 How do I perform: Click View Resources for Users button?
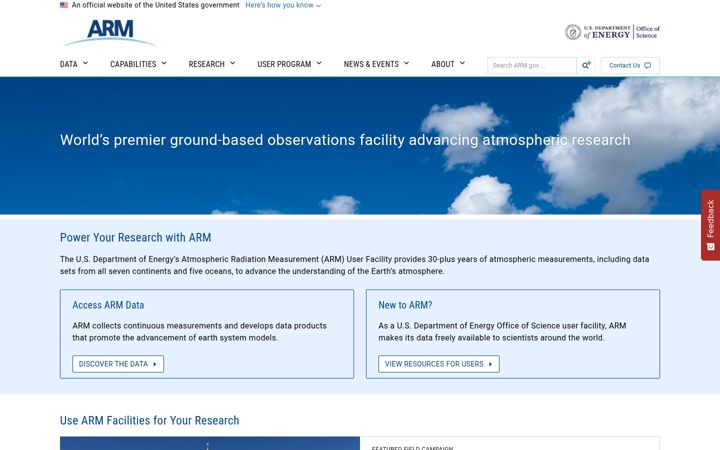(439, 364)
